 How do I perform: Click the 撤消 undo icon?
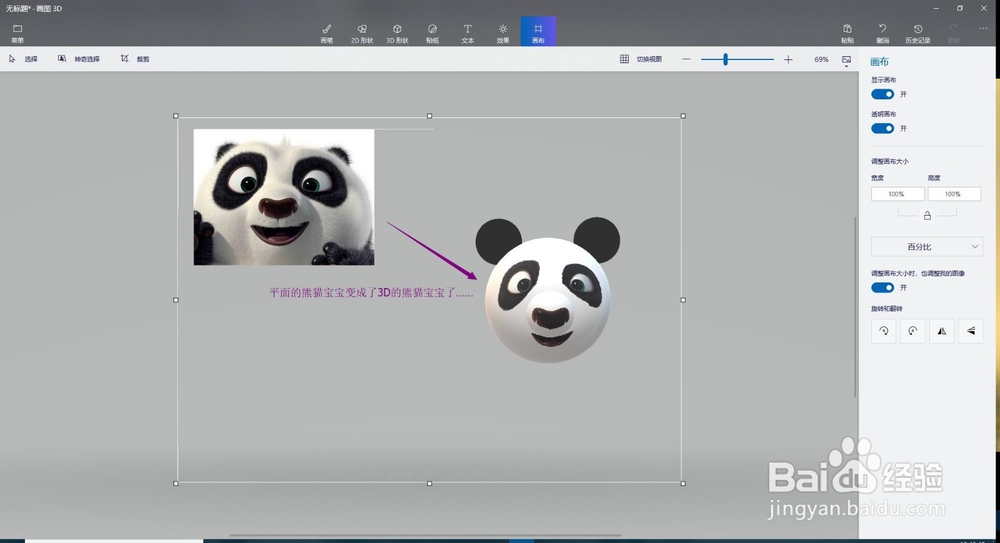[x=883, y=29]
